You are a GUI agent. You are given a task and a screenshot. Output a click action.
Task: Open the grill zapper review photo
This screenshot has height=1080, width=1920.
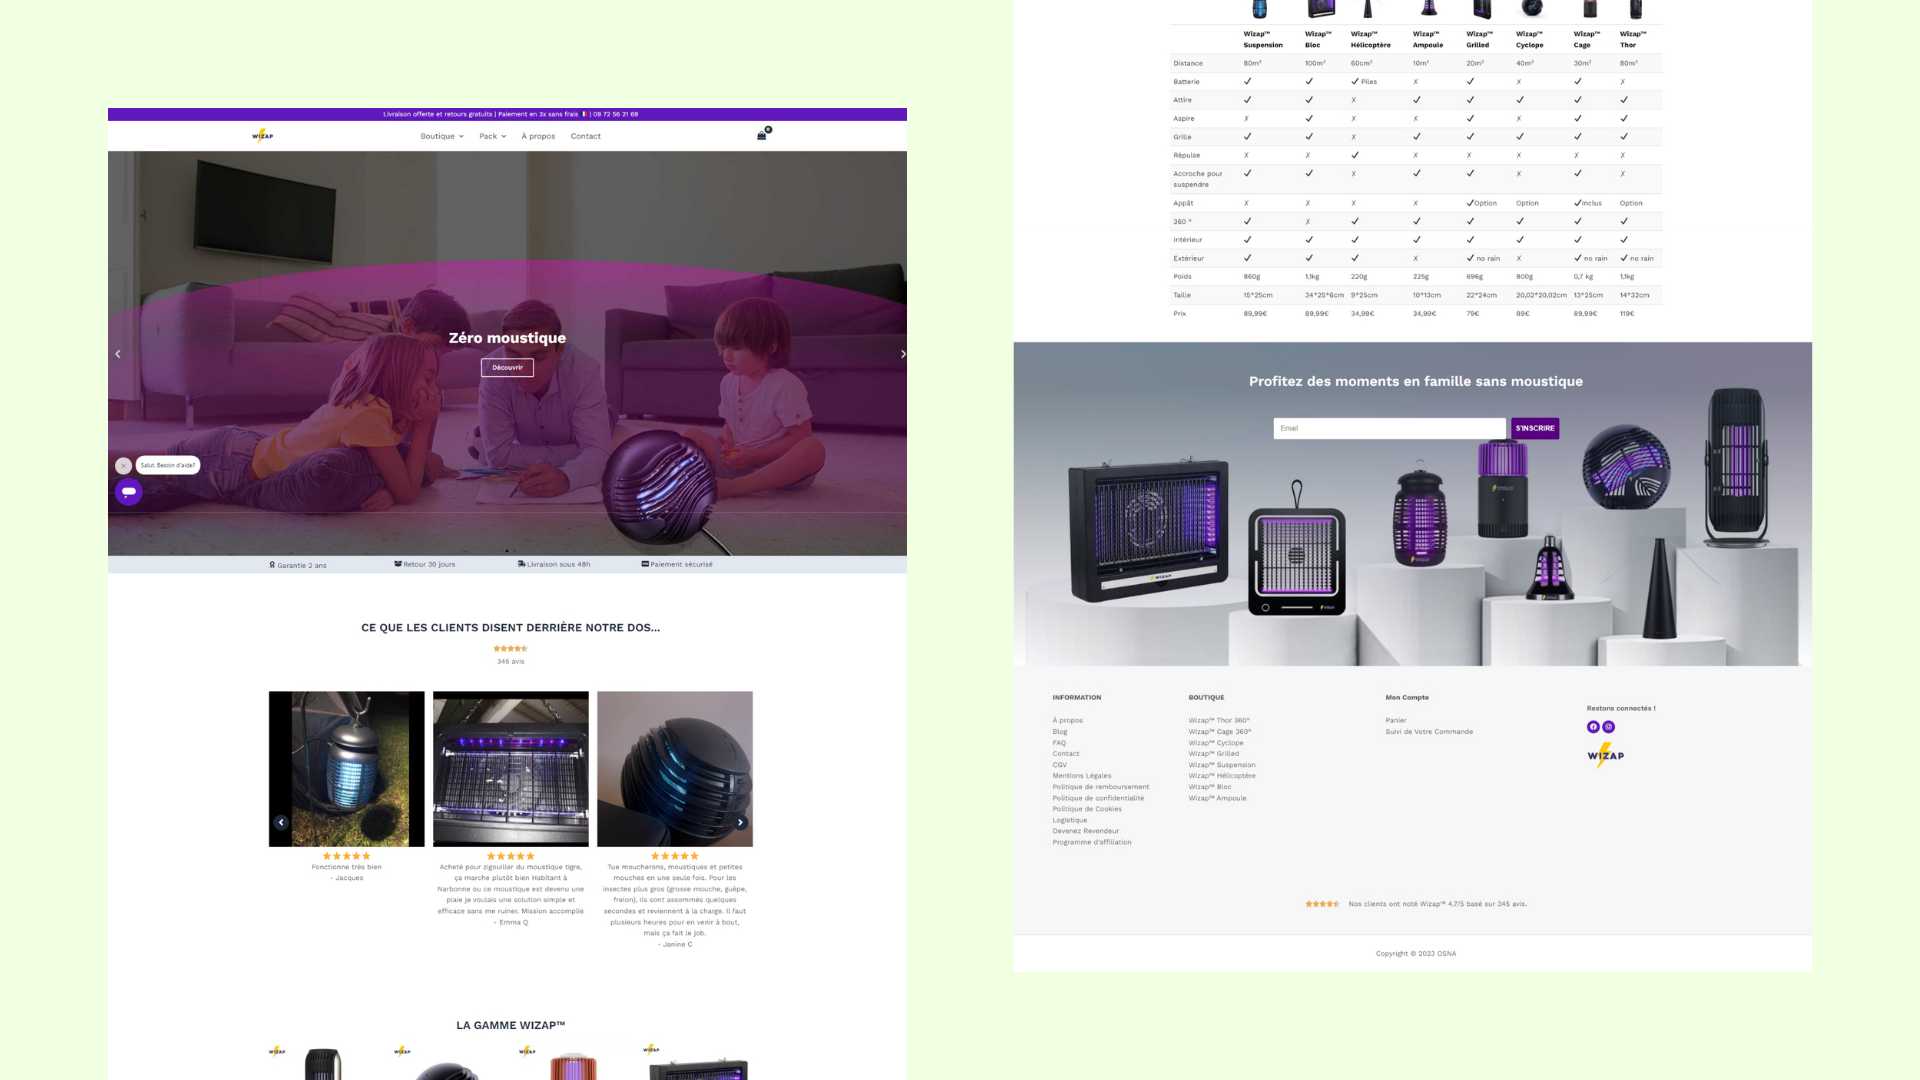point(511,769)
